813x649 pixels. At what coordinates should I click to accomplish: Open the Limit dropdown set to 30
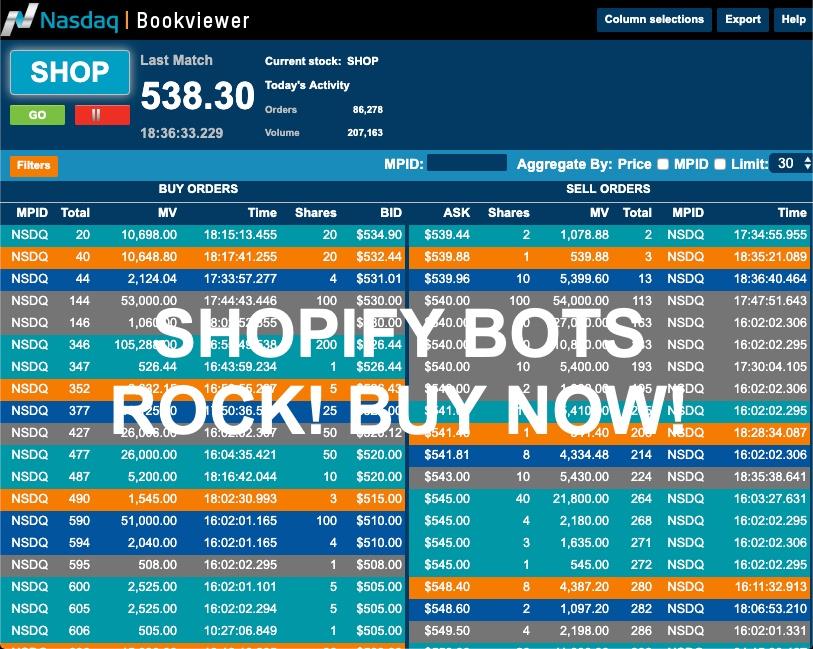click(792, 164)
